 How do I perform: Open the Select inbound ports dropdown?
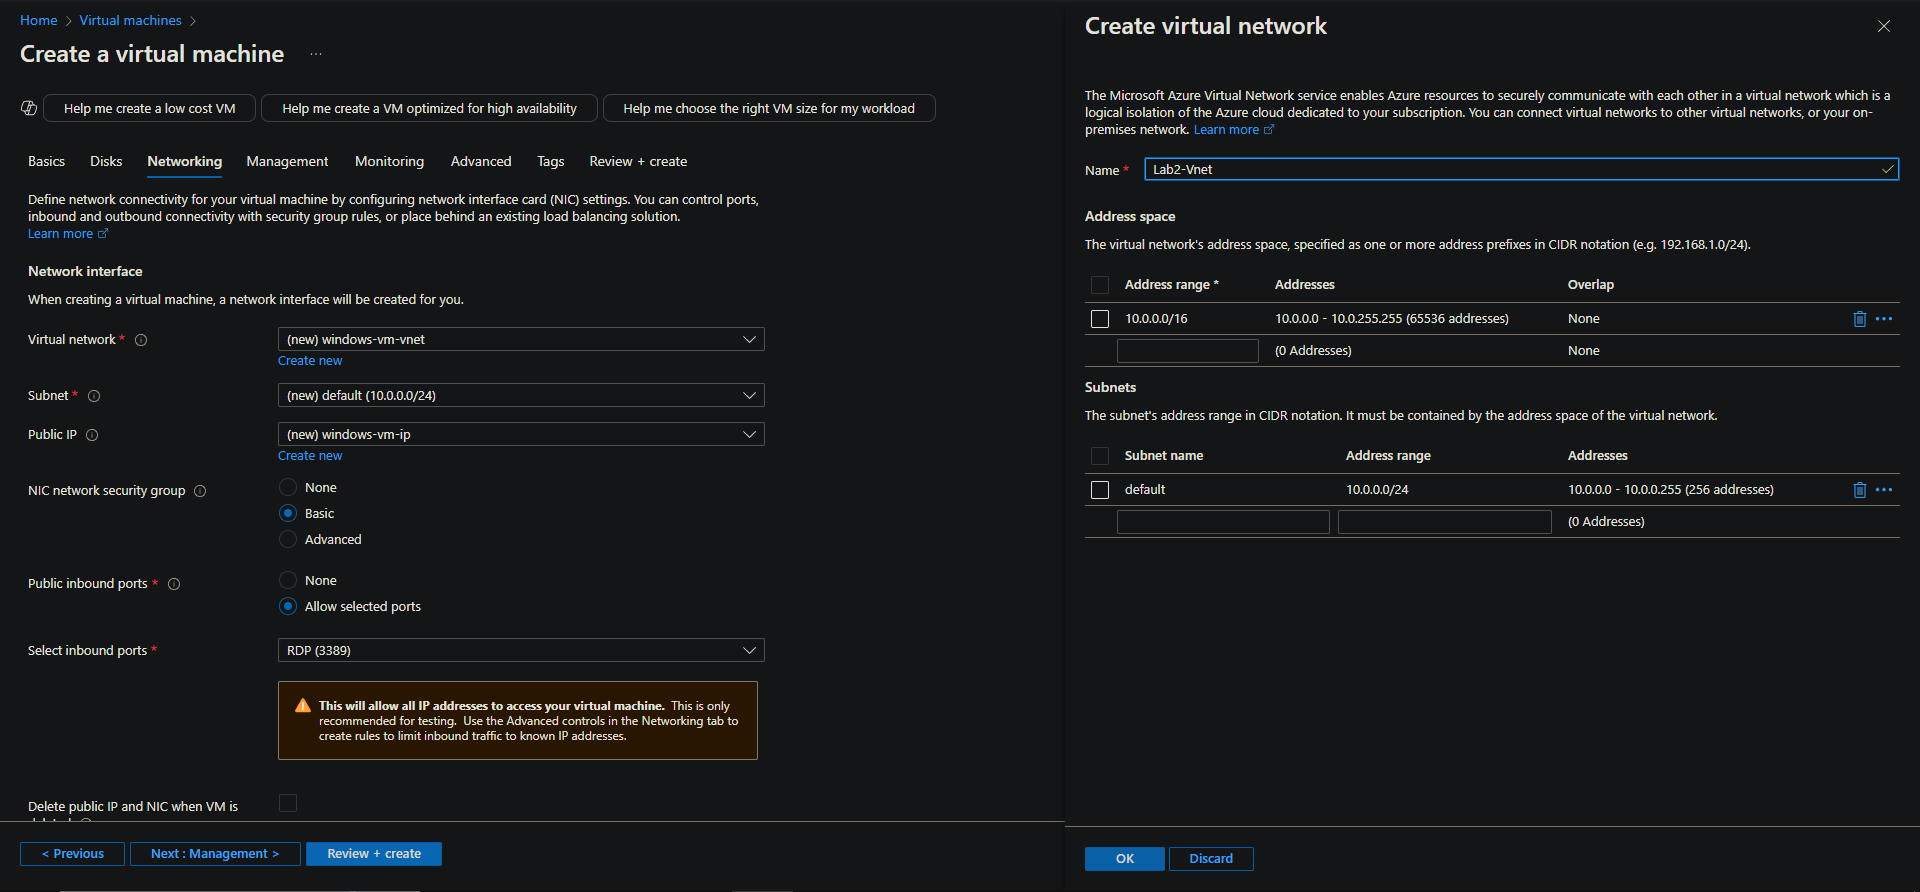coord(521,650)
